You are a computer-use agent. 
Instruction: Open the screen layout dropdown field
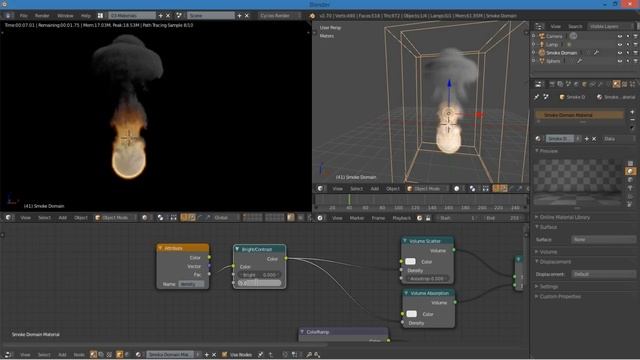pos(132,16)
